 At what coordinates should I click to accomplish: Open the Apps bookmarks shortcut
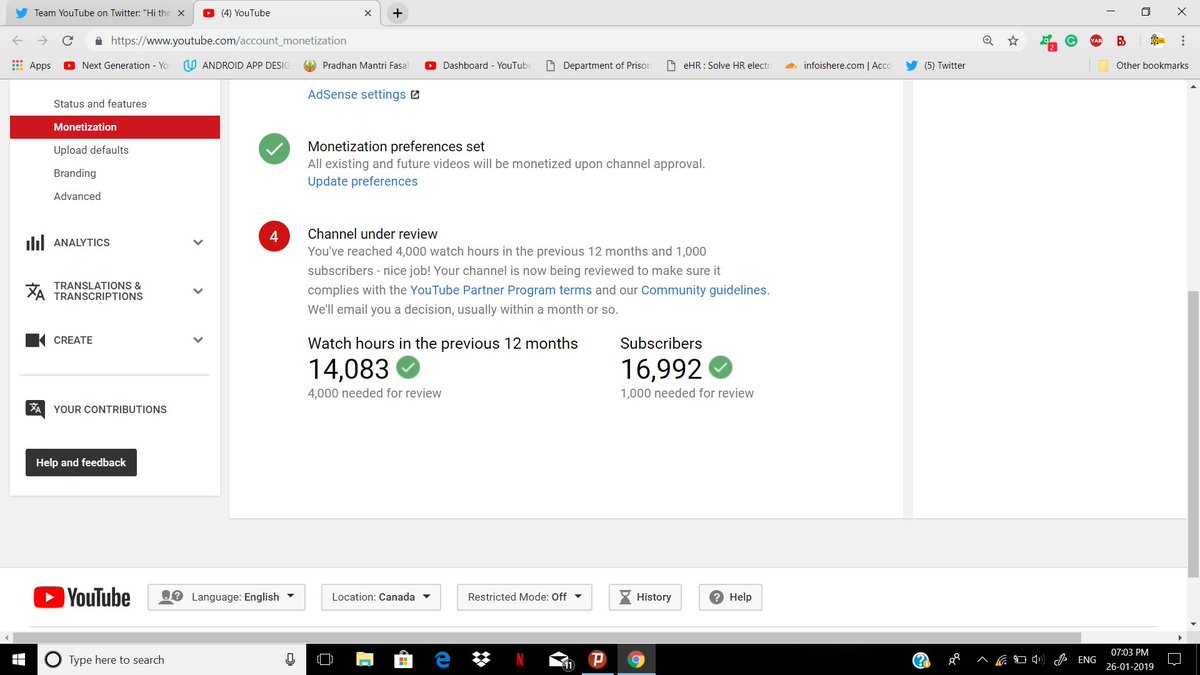[x=31, y=65]
